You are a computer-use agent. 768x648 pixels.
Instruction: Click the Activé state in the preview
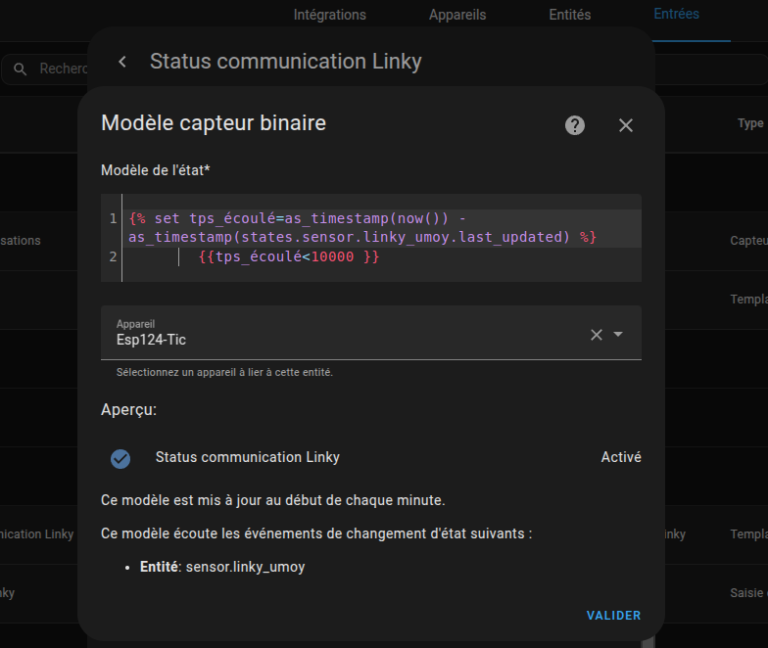620,457
